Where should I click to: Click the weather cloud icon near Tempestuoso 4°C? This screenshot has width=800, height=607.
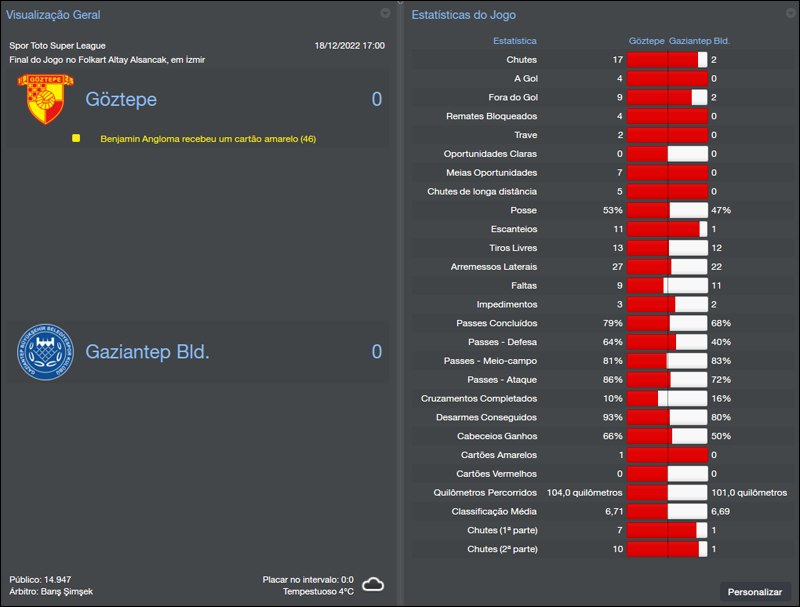click(x=370, y=582)
